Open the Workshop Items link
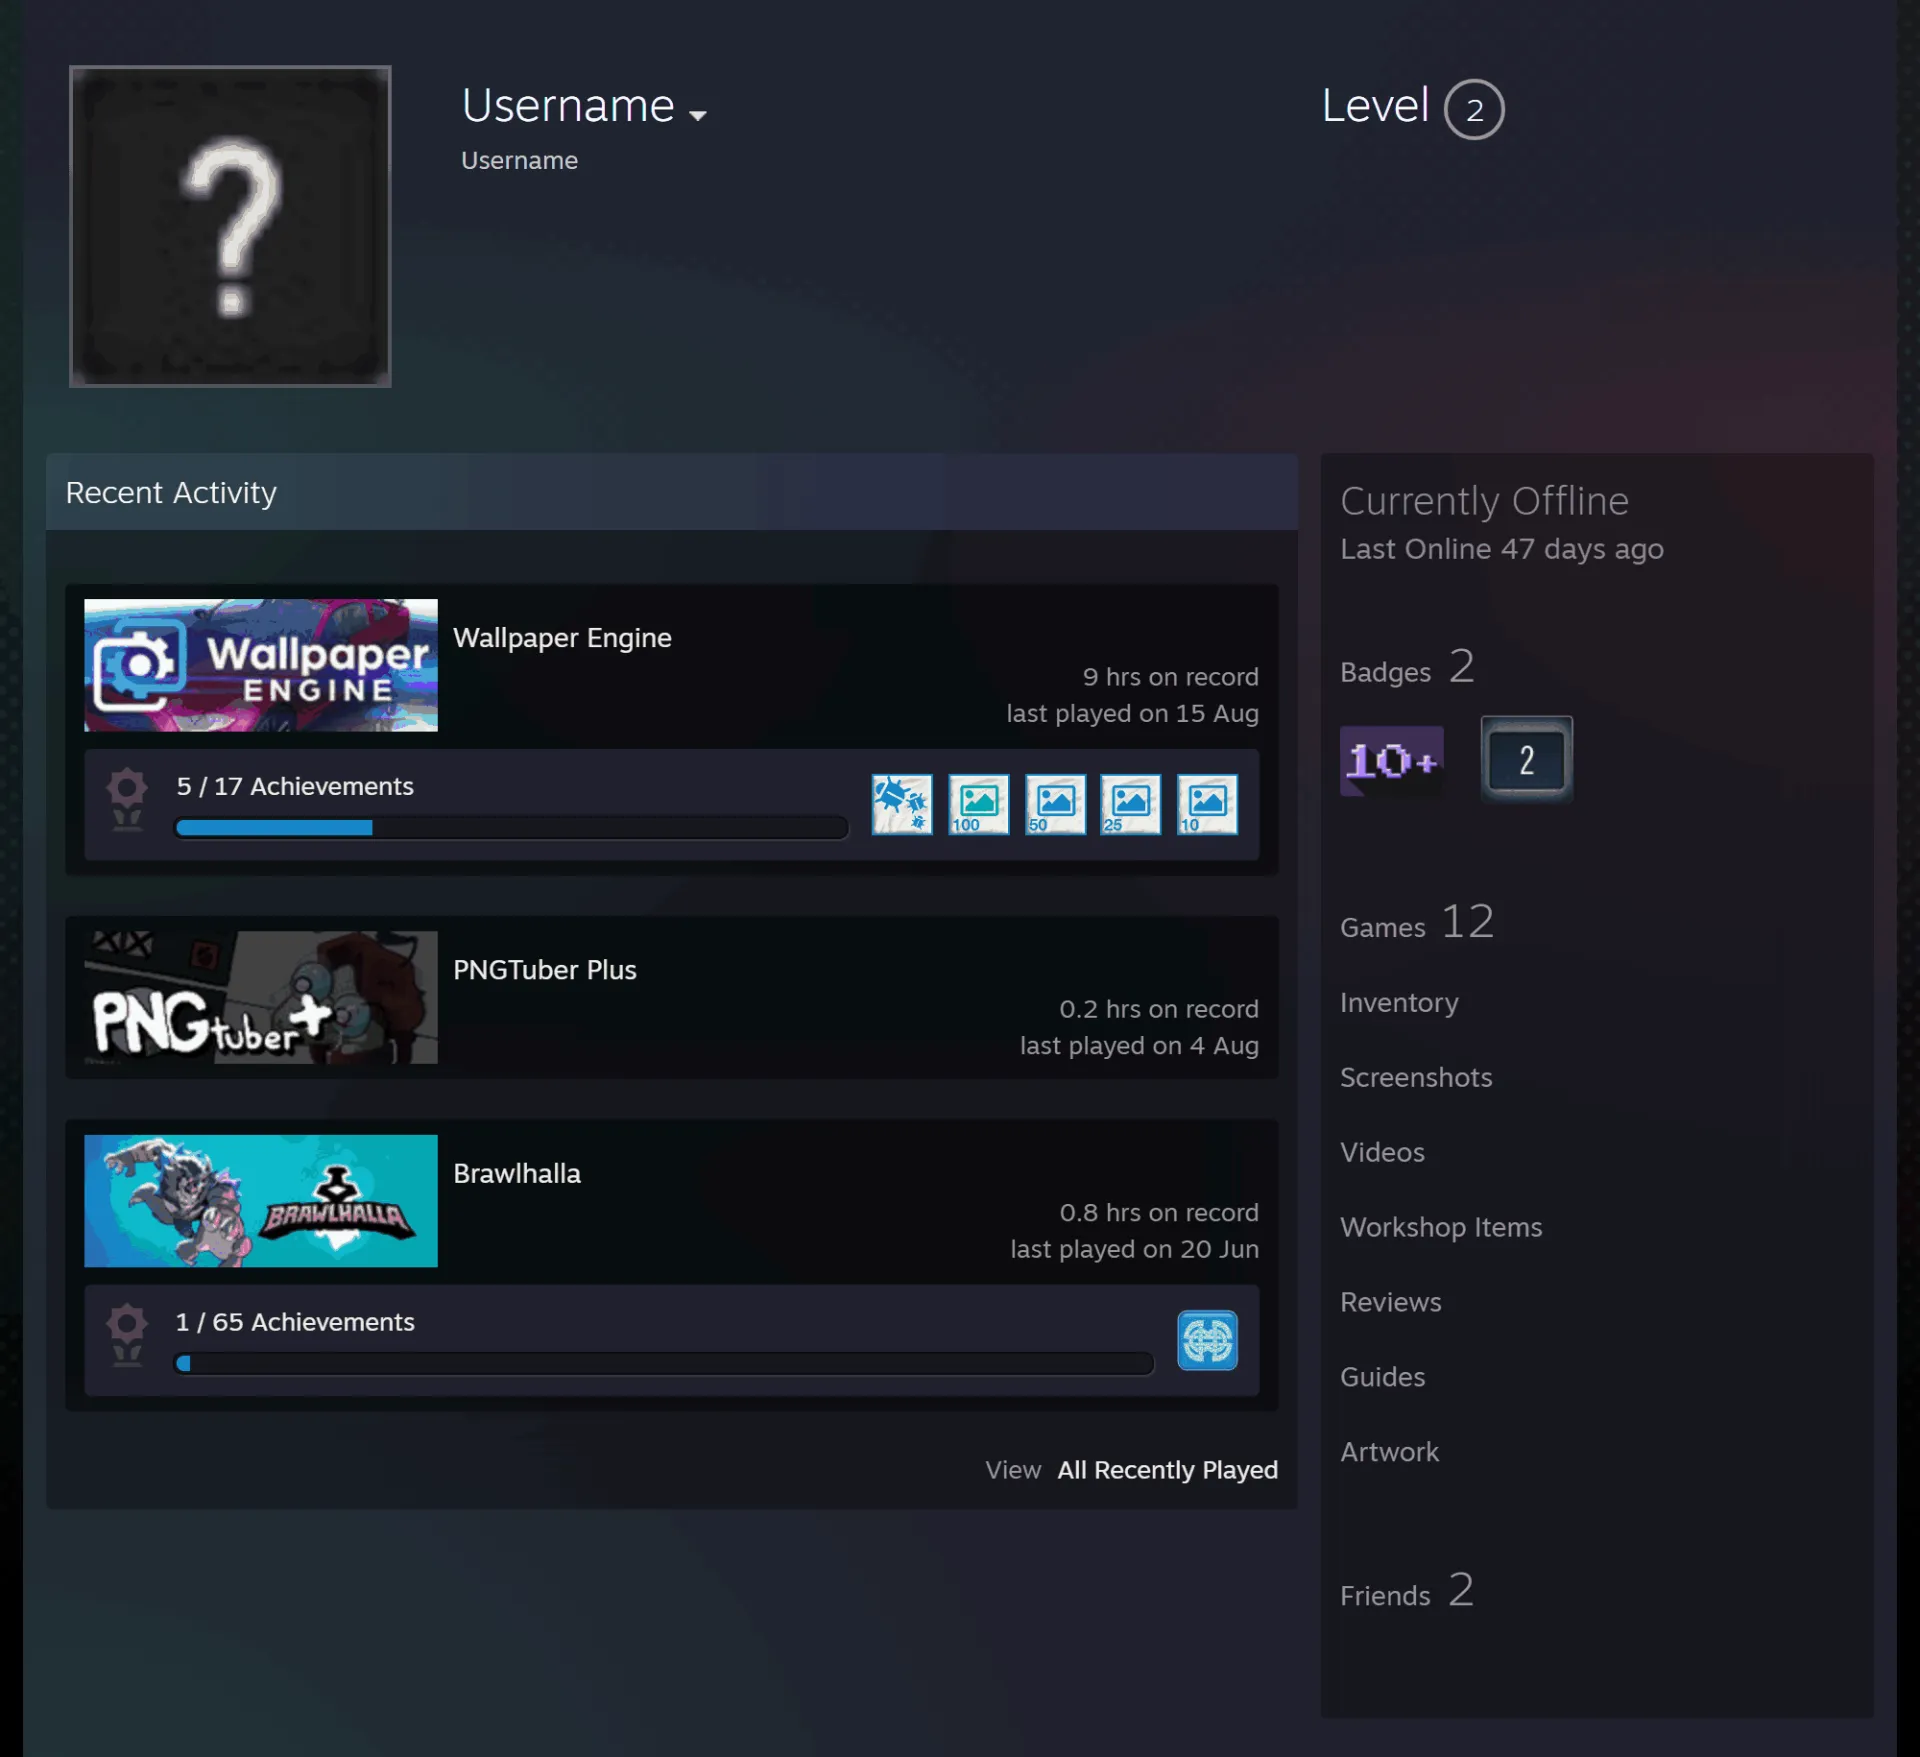 click(1441, 1227)
